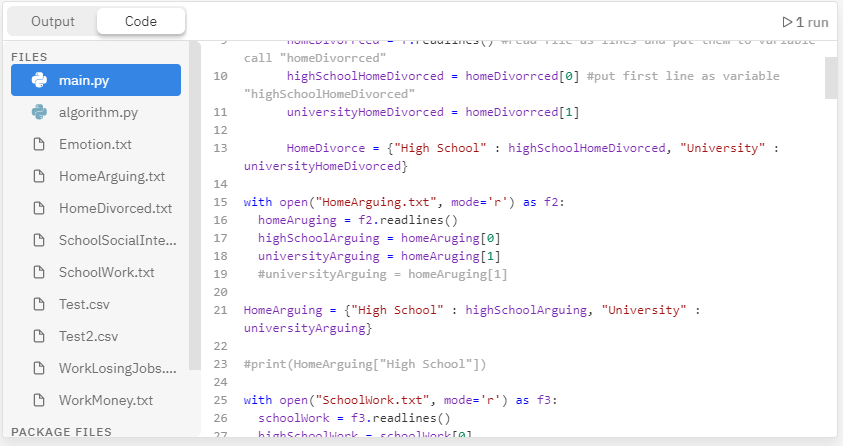Click the document icon beside SchoolWork.txt

pos(39,272)
